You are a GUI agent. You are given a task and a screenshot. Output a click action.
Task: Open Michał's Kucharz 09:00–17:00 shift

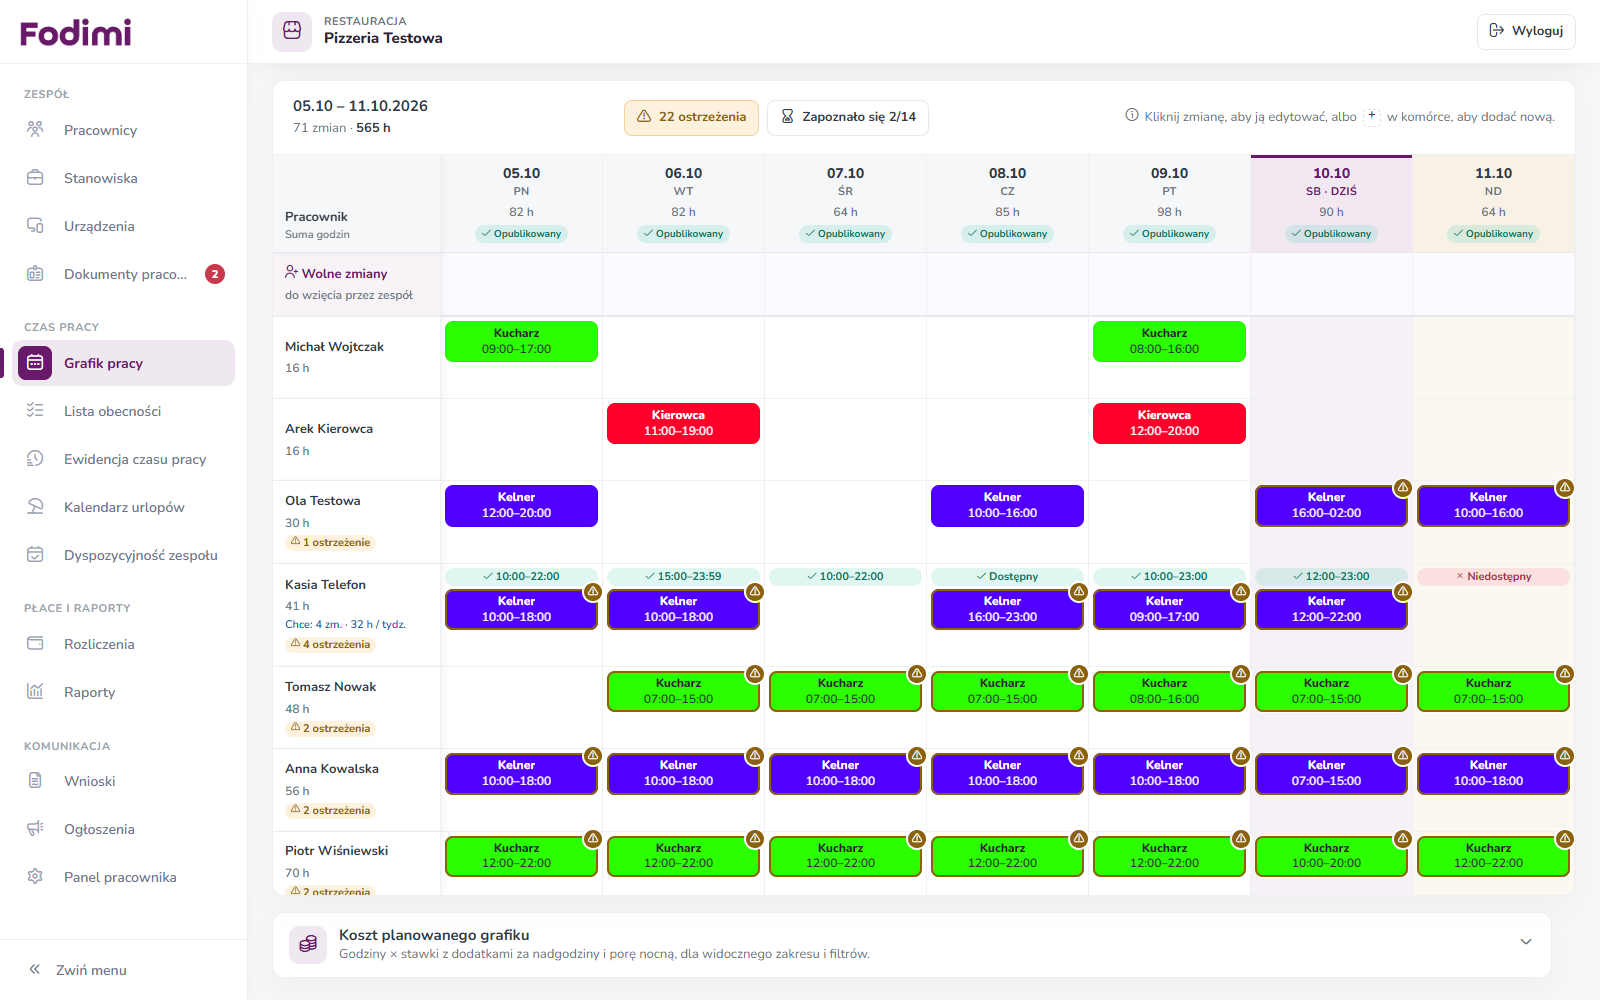(x=521, y=341)
